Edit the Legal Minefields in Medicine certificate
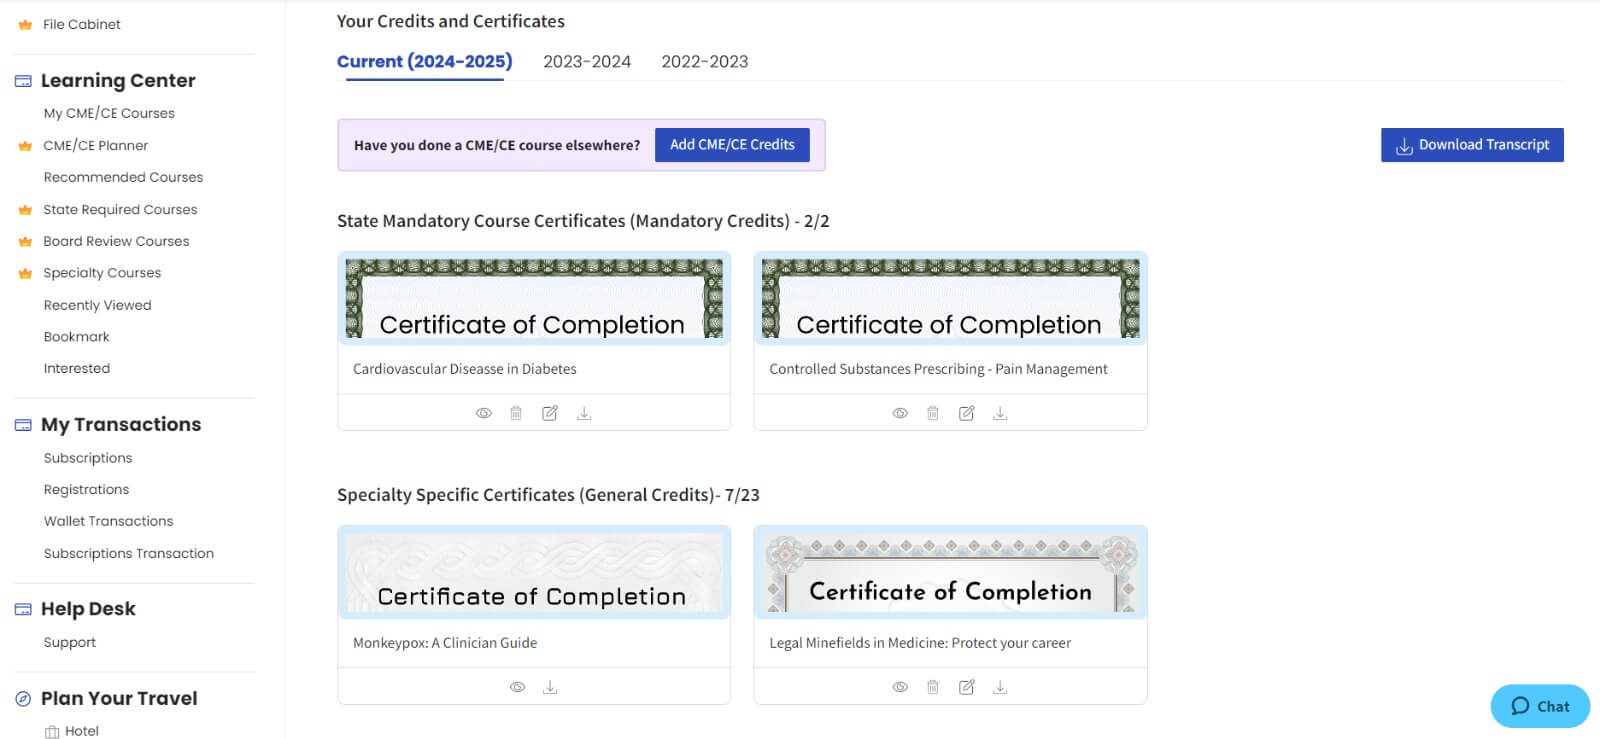This screenshot has height=739, width=1600. coord(967,687)
